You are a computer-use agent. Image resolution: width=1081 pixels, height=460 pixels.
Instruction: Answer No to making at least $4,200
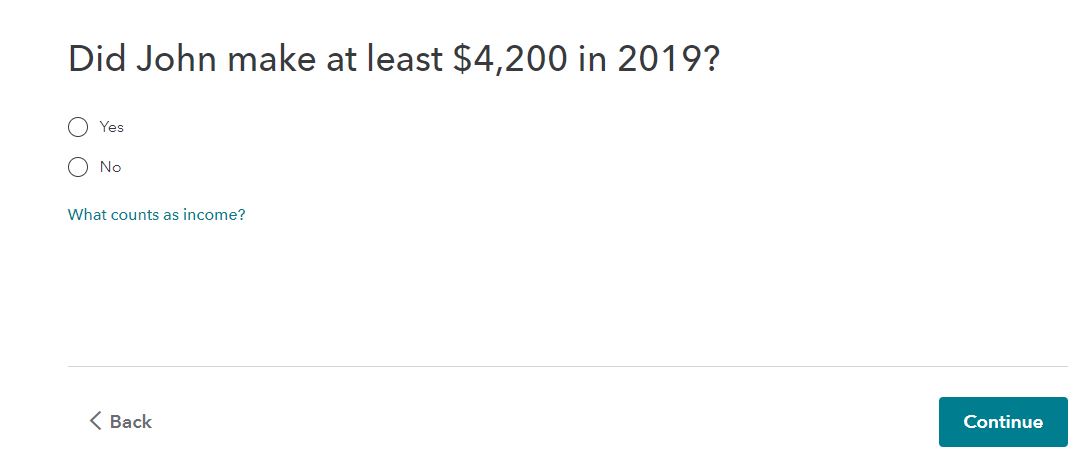[78, 167]
